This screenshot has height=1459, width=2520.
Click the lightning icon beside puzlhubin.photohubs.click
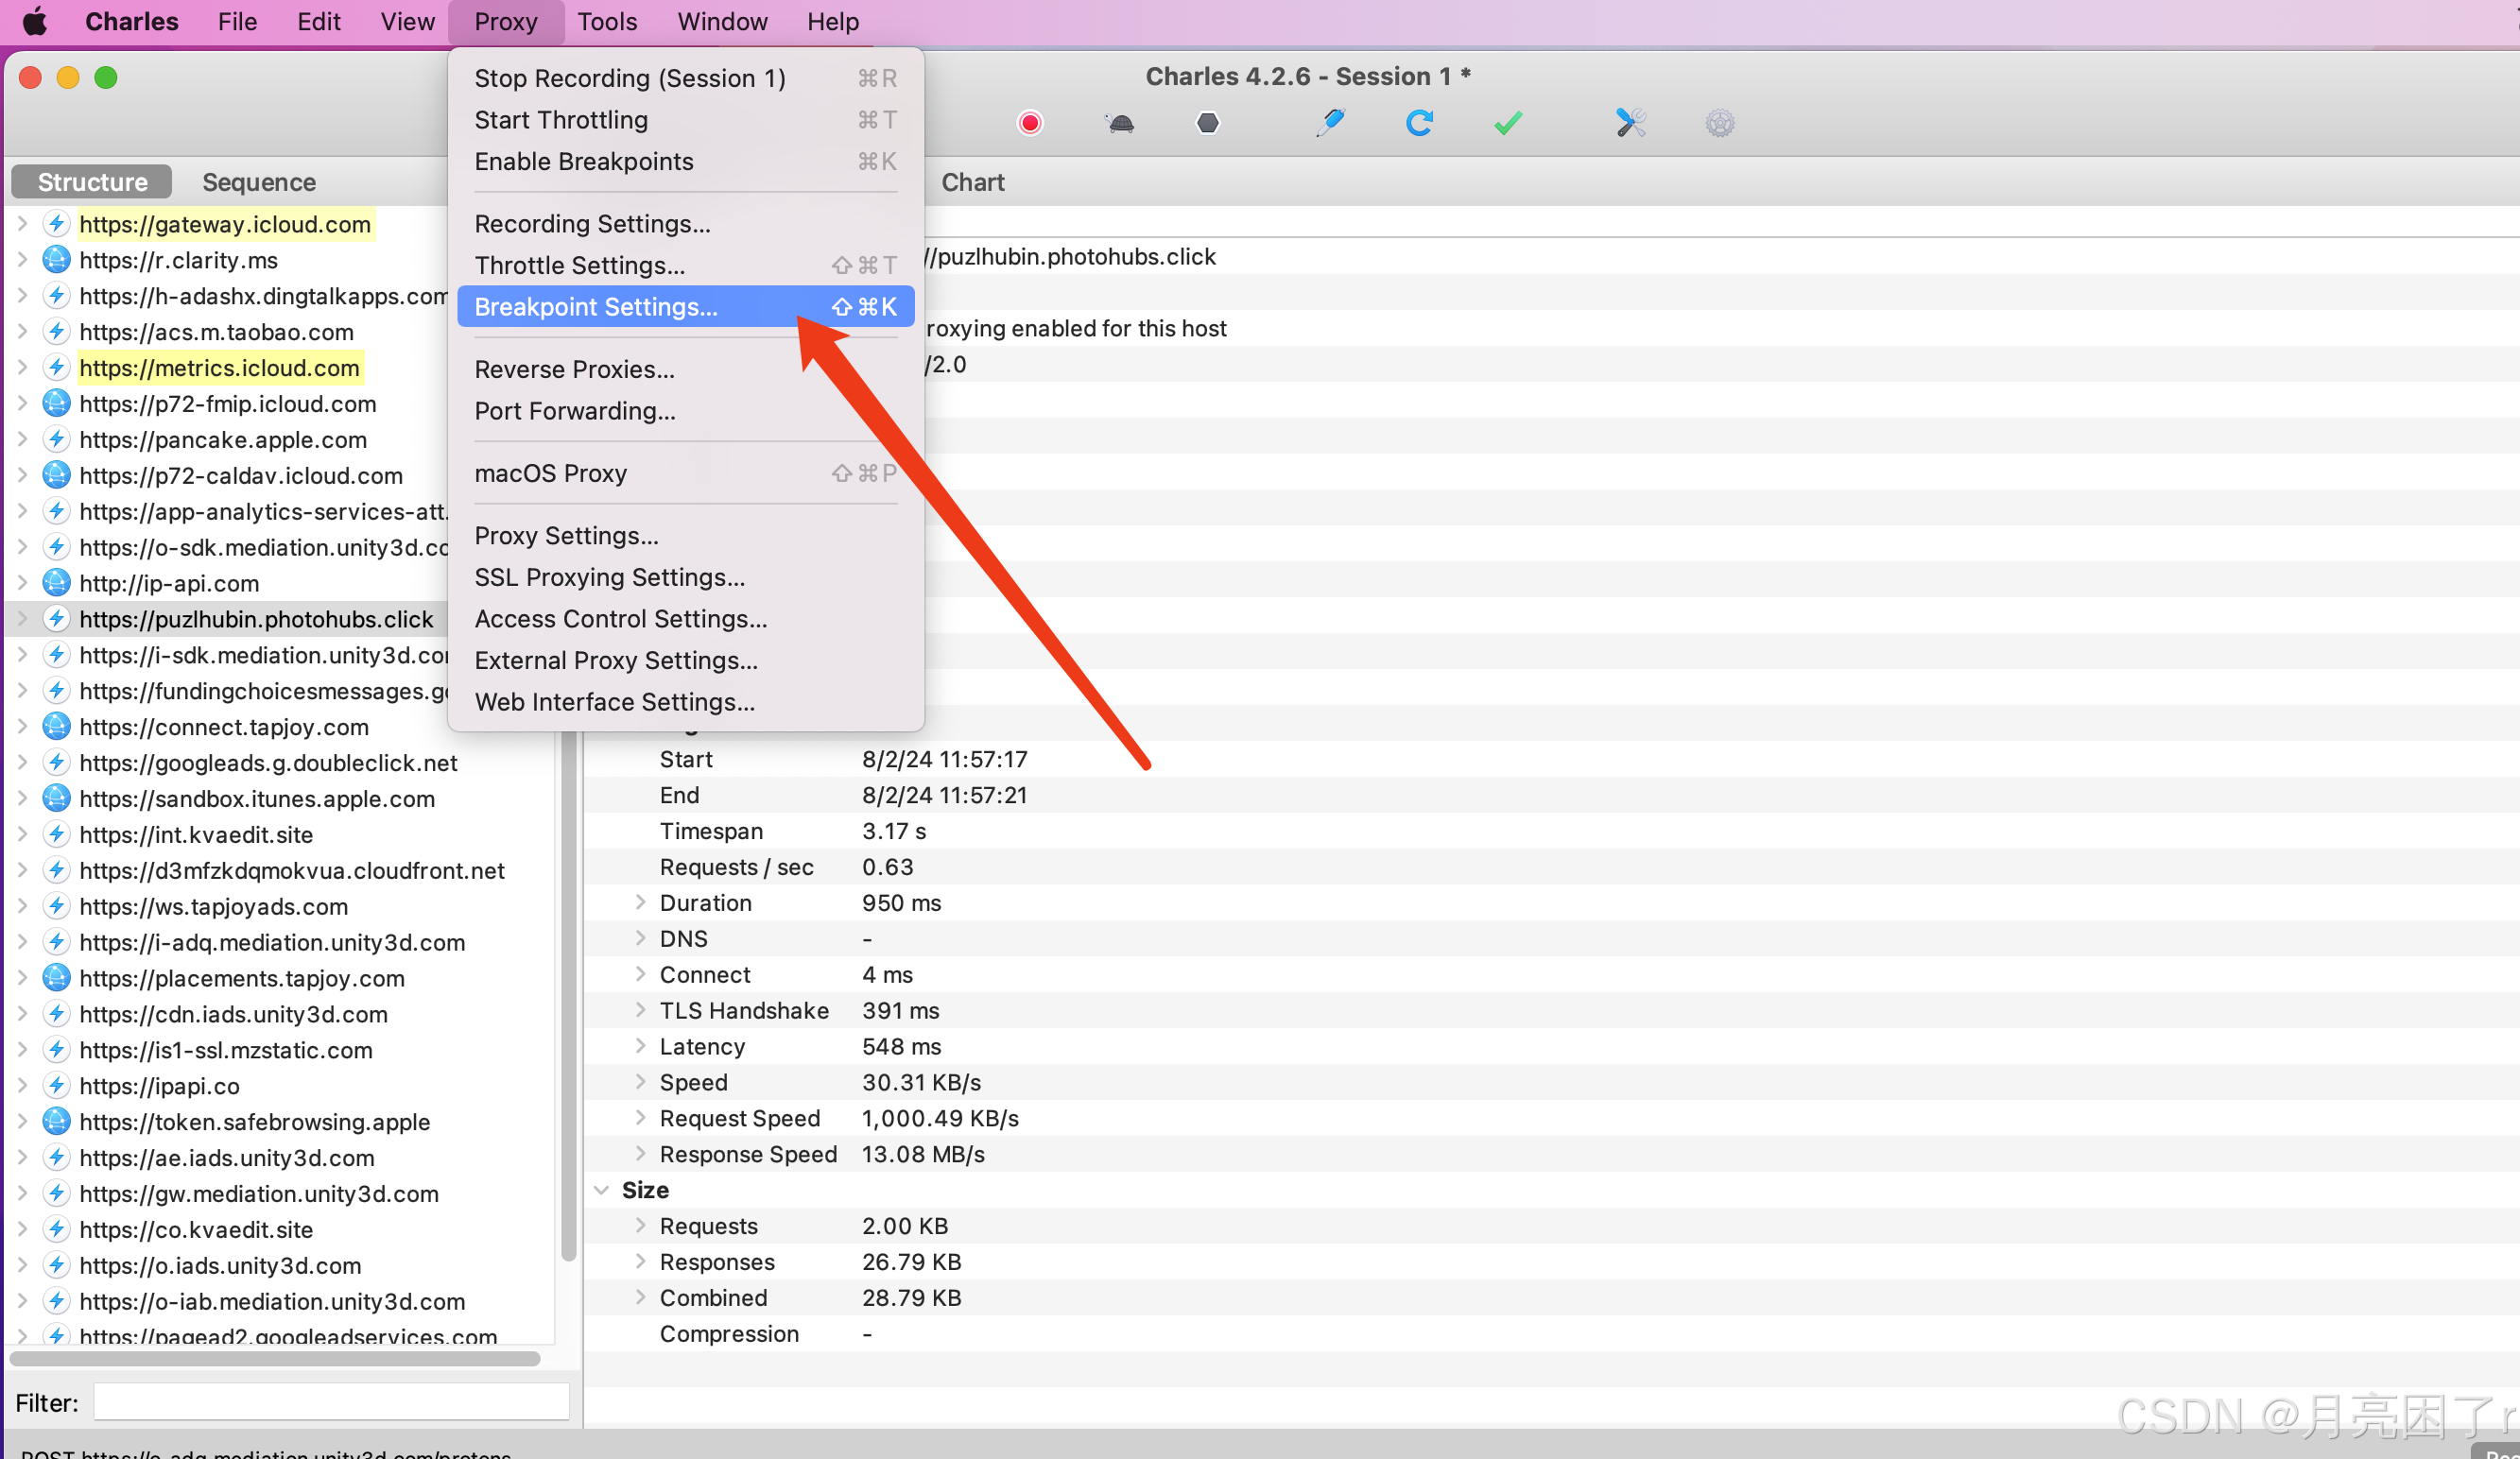click(x=57, y=619)
